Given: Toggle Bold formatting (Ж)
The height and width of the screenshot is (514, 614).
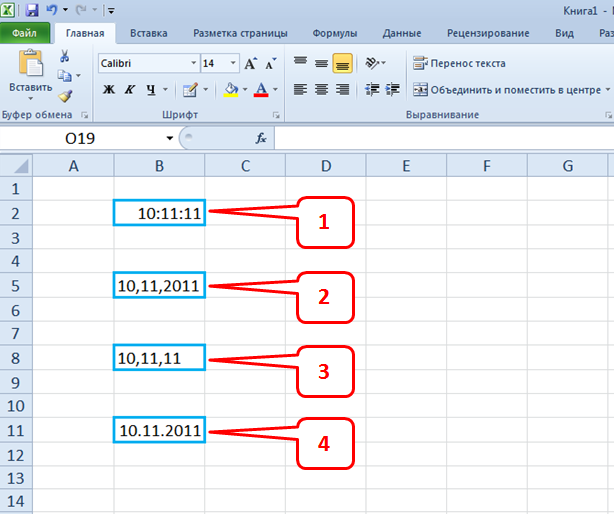Looking at the screenshot, I should pos(109,89).
